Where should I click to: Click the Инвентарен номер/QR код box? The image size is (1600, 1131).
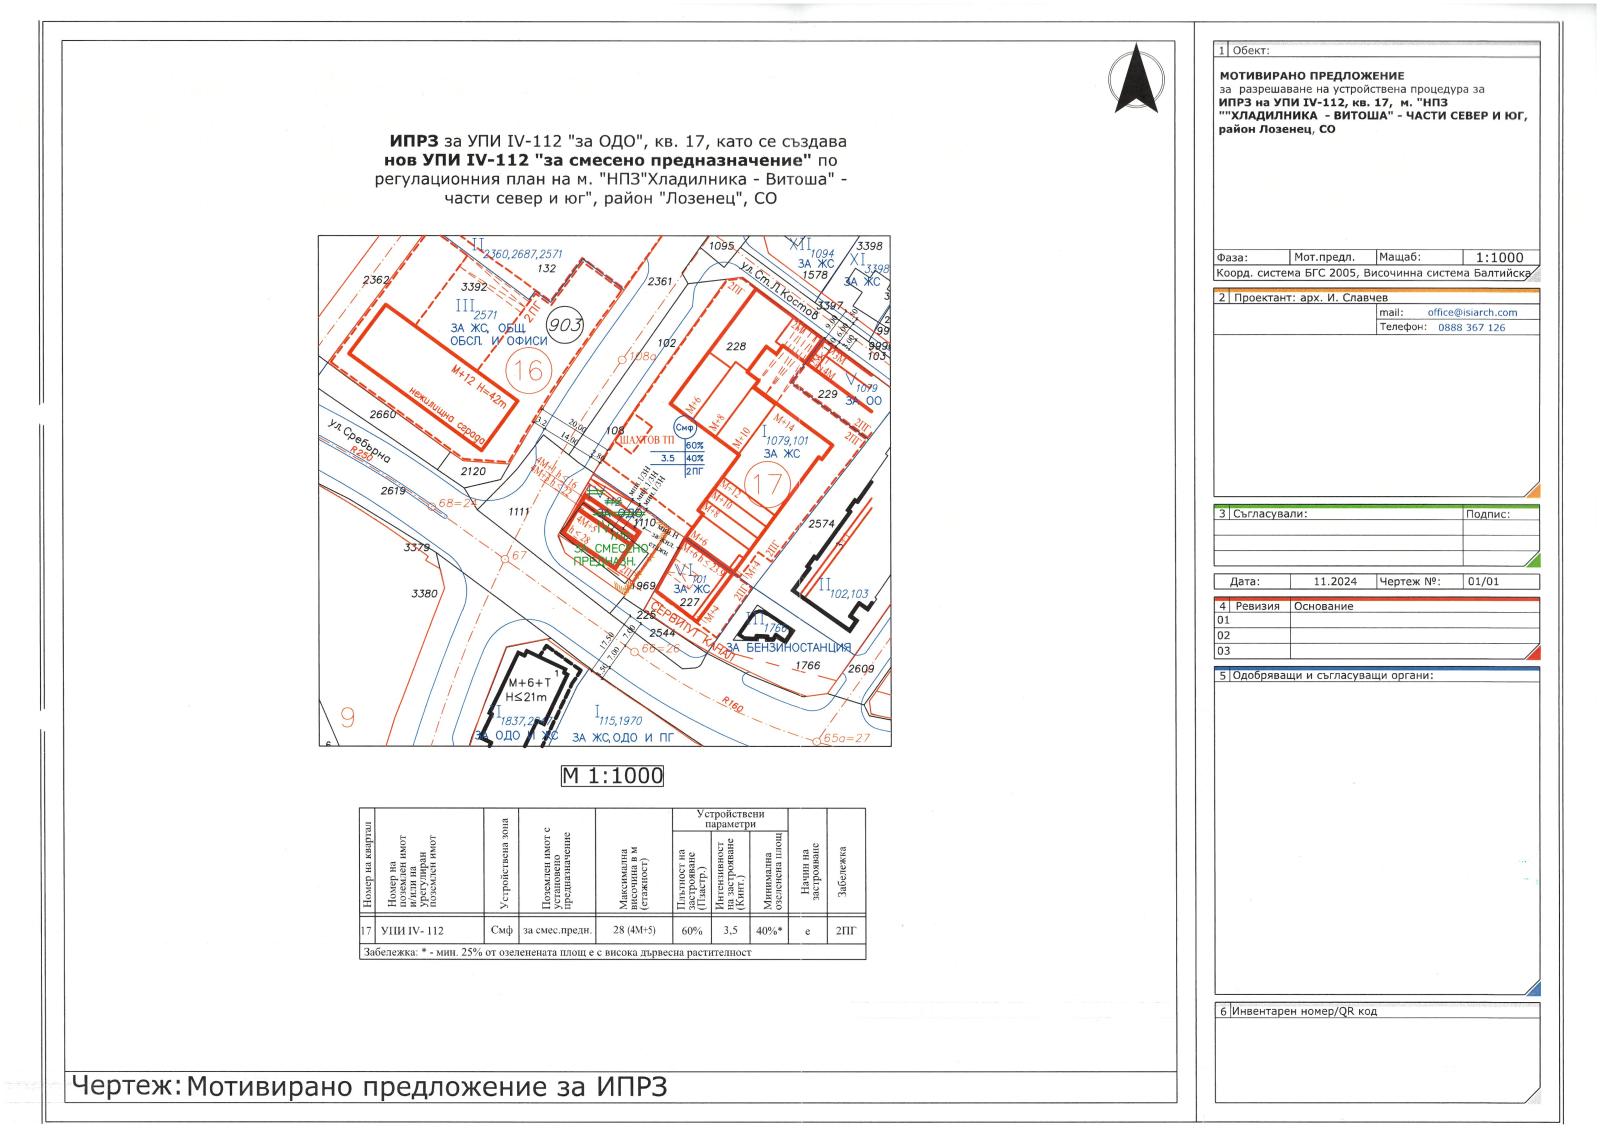click(x=1377, y=1053)
